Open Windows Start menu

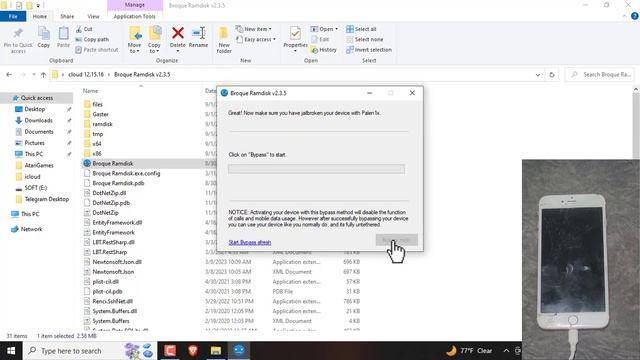(11, 351)
